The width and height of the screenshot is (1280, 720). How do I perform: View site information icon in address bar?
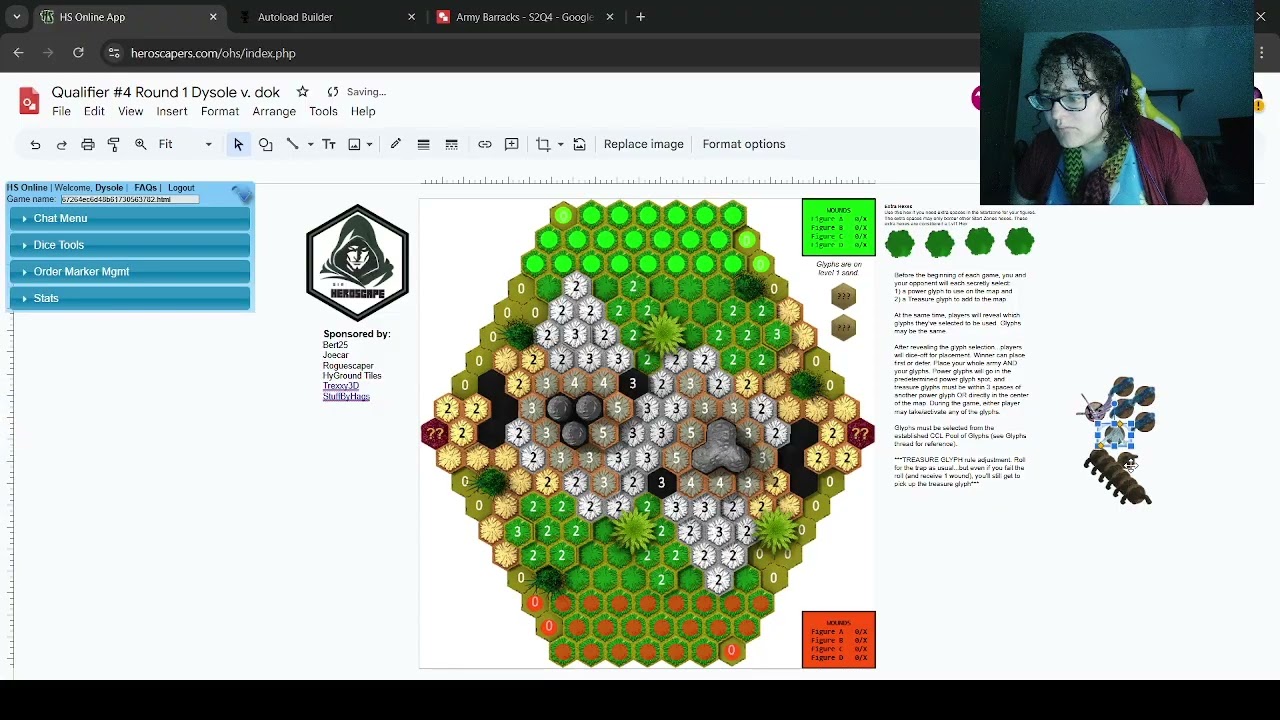(113, 53)
